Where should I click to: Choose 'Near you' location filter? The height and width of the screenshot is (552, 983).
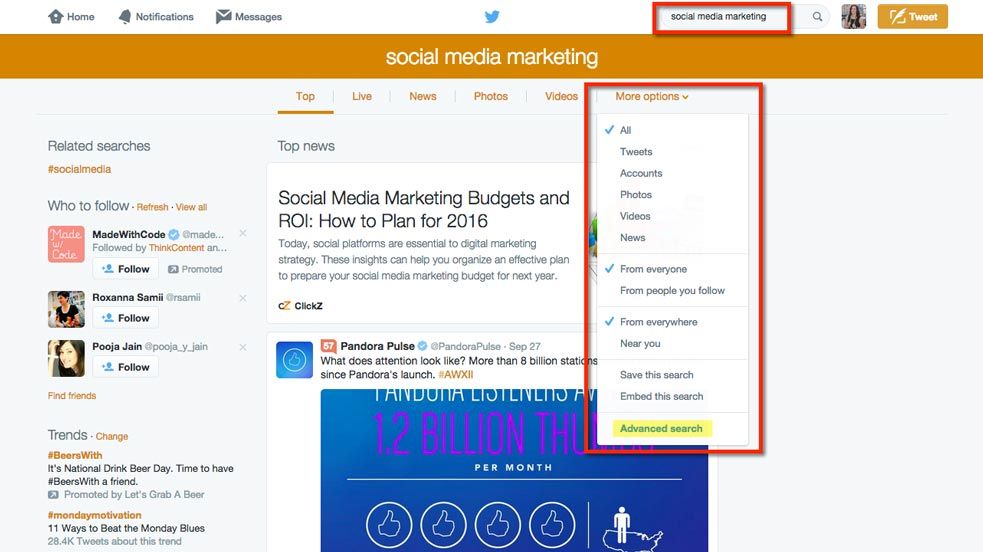click(640, 344)
